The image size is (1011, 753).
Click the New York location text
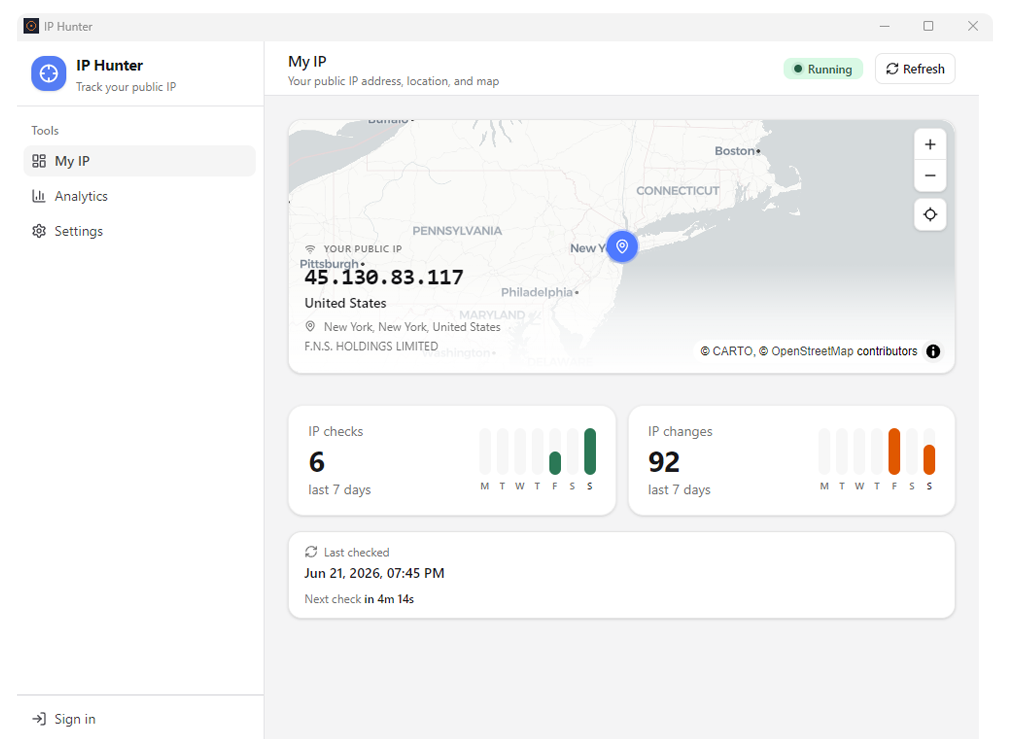(x=412, y=327)
